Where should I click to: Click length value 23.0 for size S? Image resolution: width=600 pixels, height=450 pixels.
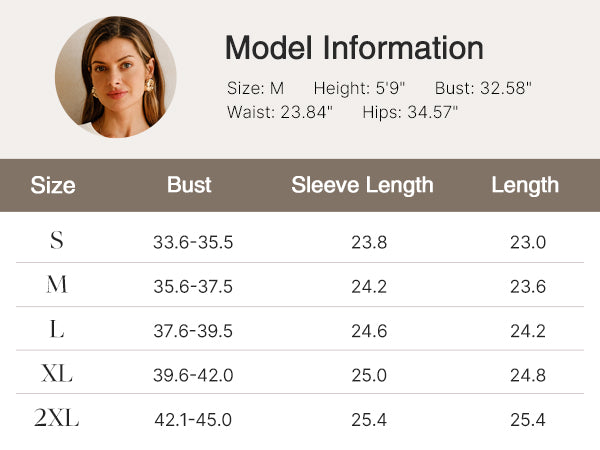click(528, 242)
